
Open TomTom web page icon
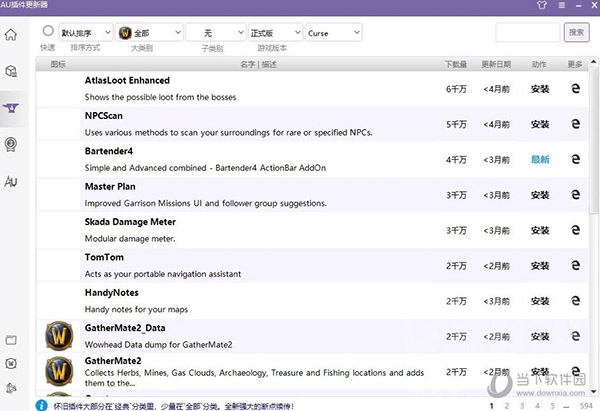575,265
